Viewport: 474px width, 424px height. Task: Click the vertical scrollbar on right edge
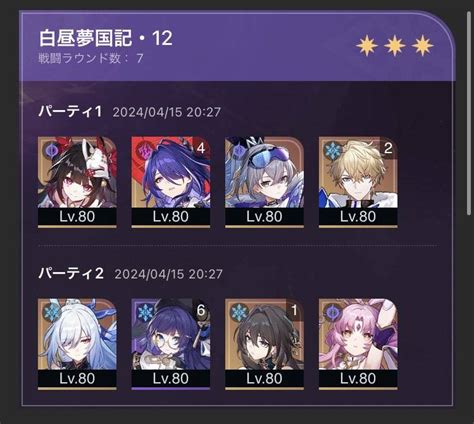point(469,113)
